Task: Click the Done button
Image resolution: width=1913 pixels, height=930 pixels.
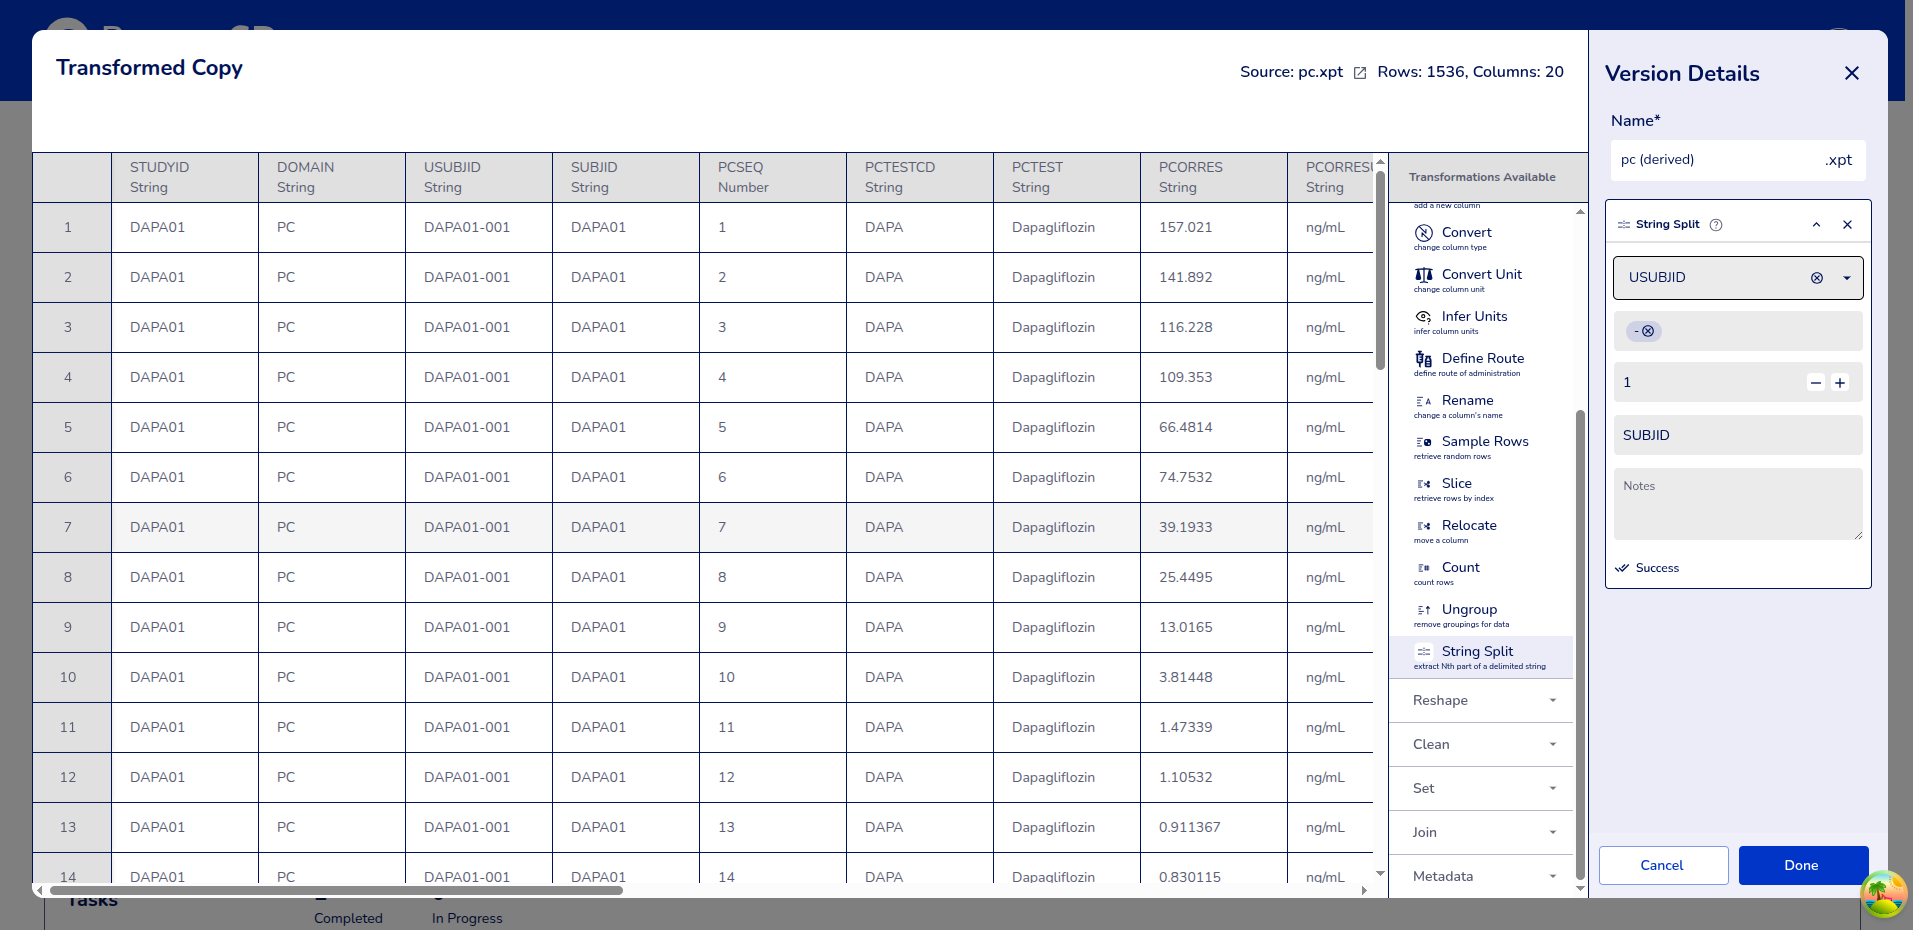Action: 1802,866
